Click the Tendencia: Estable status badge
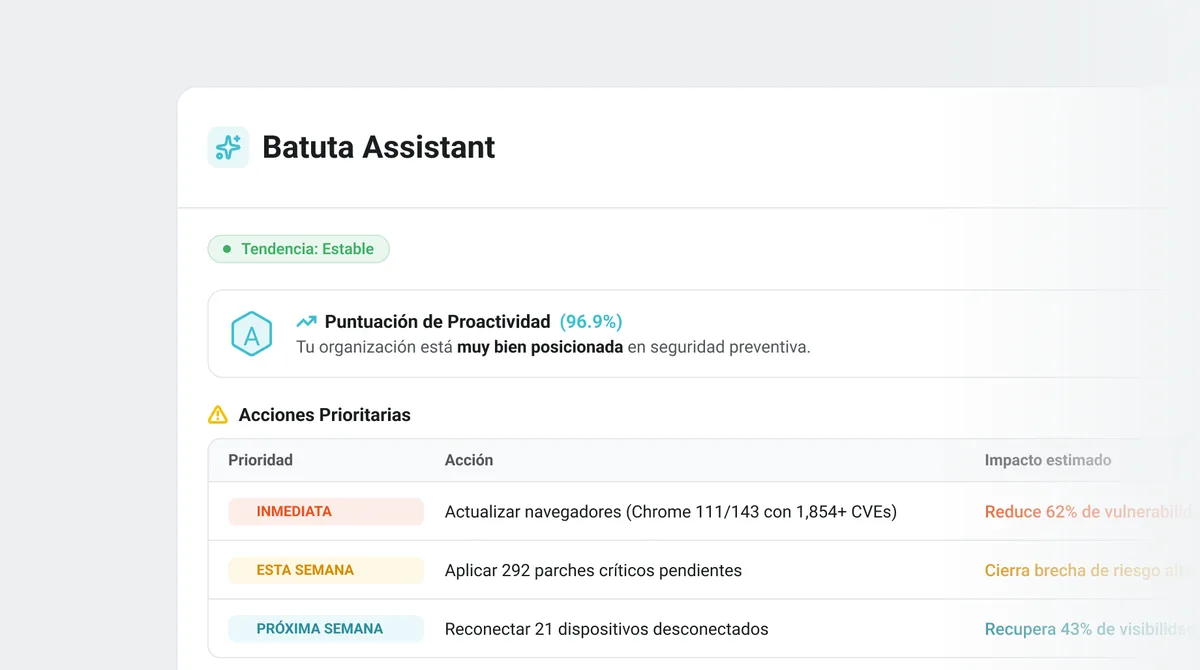The width and height of the screenshot is (1200, 670). pos(298,249)
